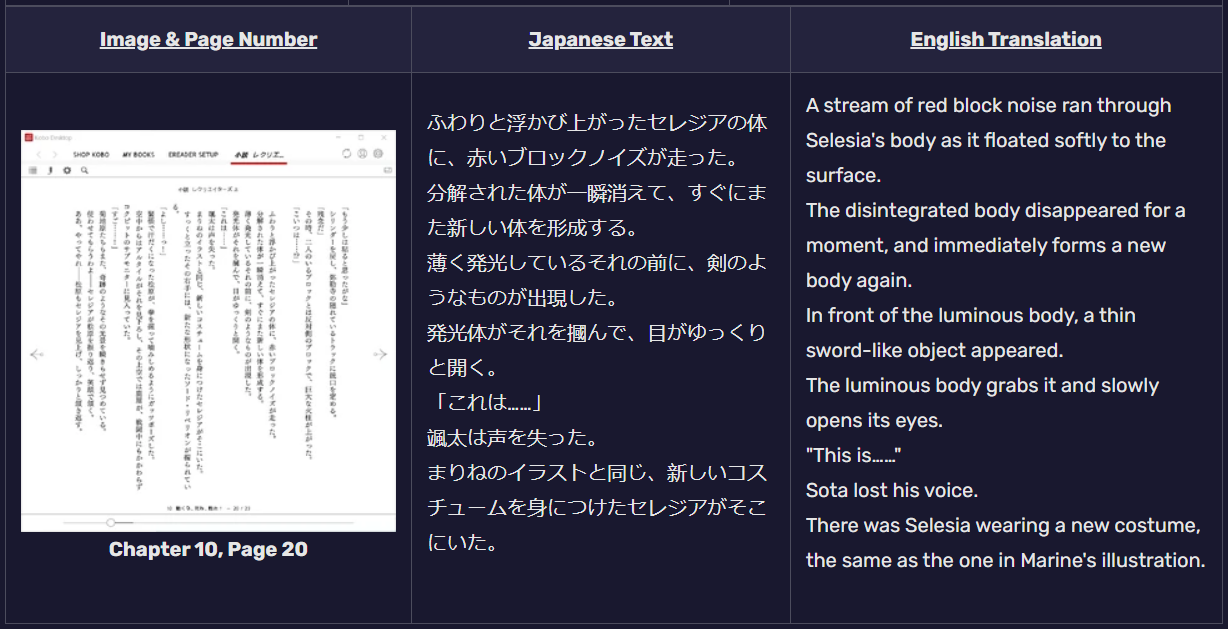
Task: Go to next page with right arrow
Action: [380, 354]
